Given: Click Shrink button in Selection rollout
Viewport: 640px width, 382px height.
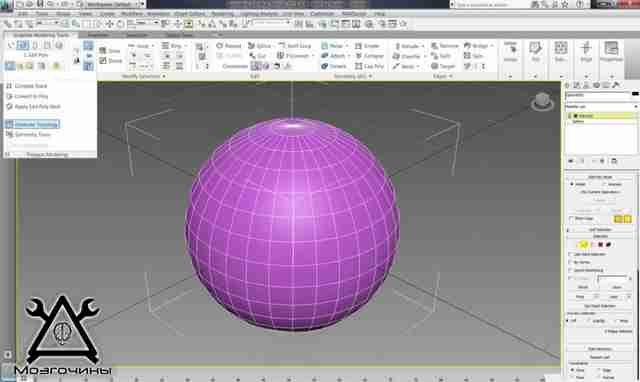Looking at the screenshot, I should pos(583,287).
